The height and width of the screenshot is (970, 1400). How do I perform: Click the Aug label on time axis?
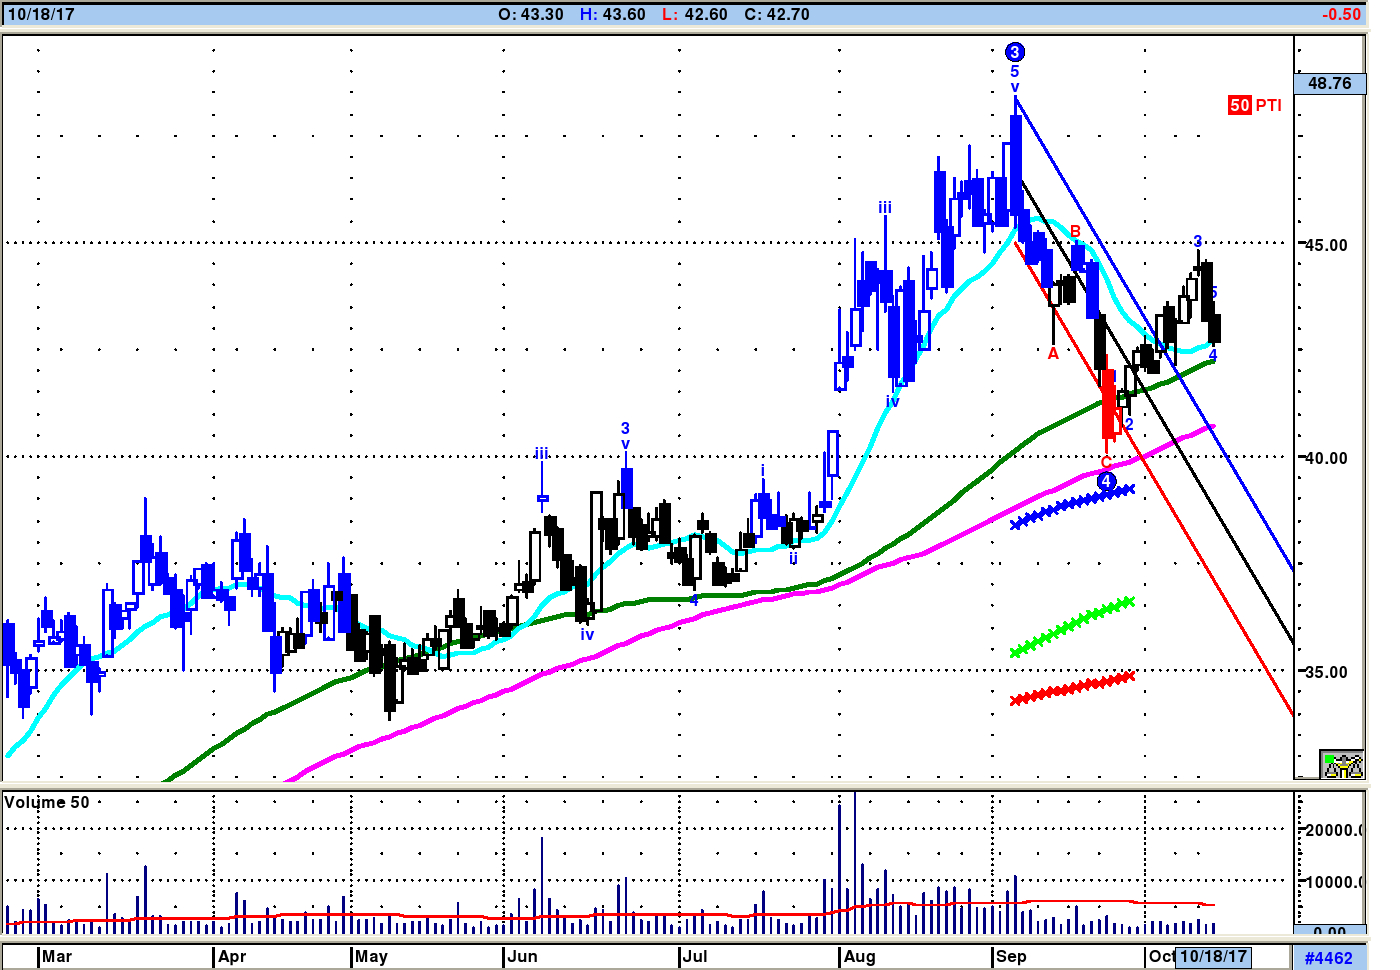click(x=860, y=956)
